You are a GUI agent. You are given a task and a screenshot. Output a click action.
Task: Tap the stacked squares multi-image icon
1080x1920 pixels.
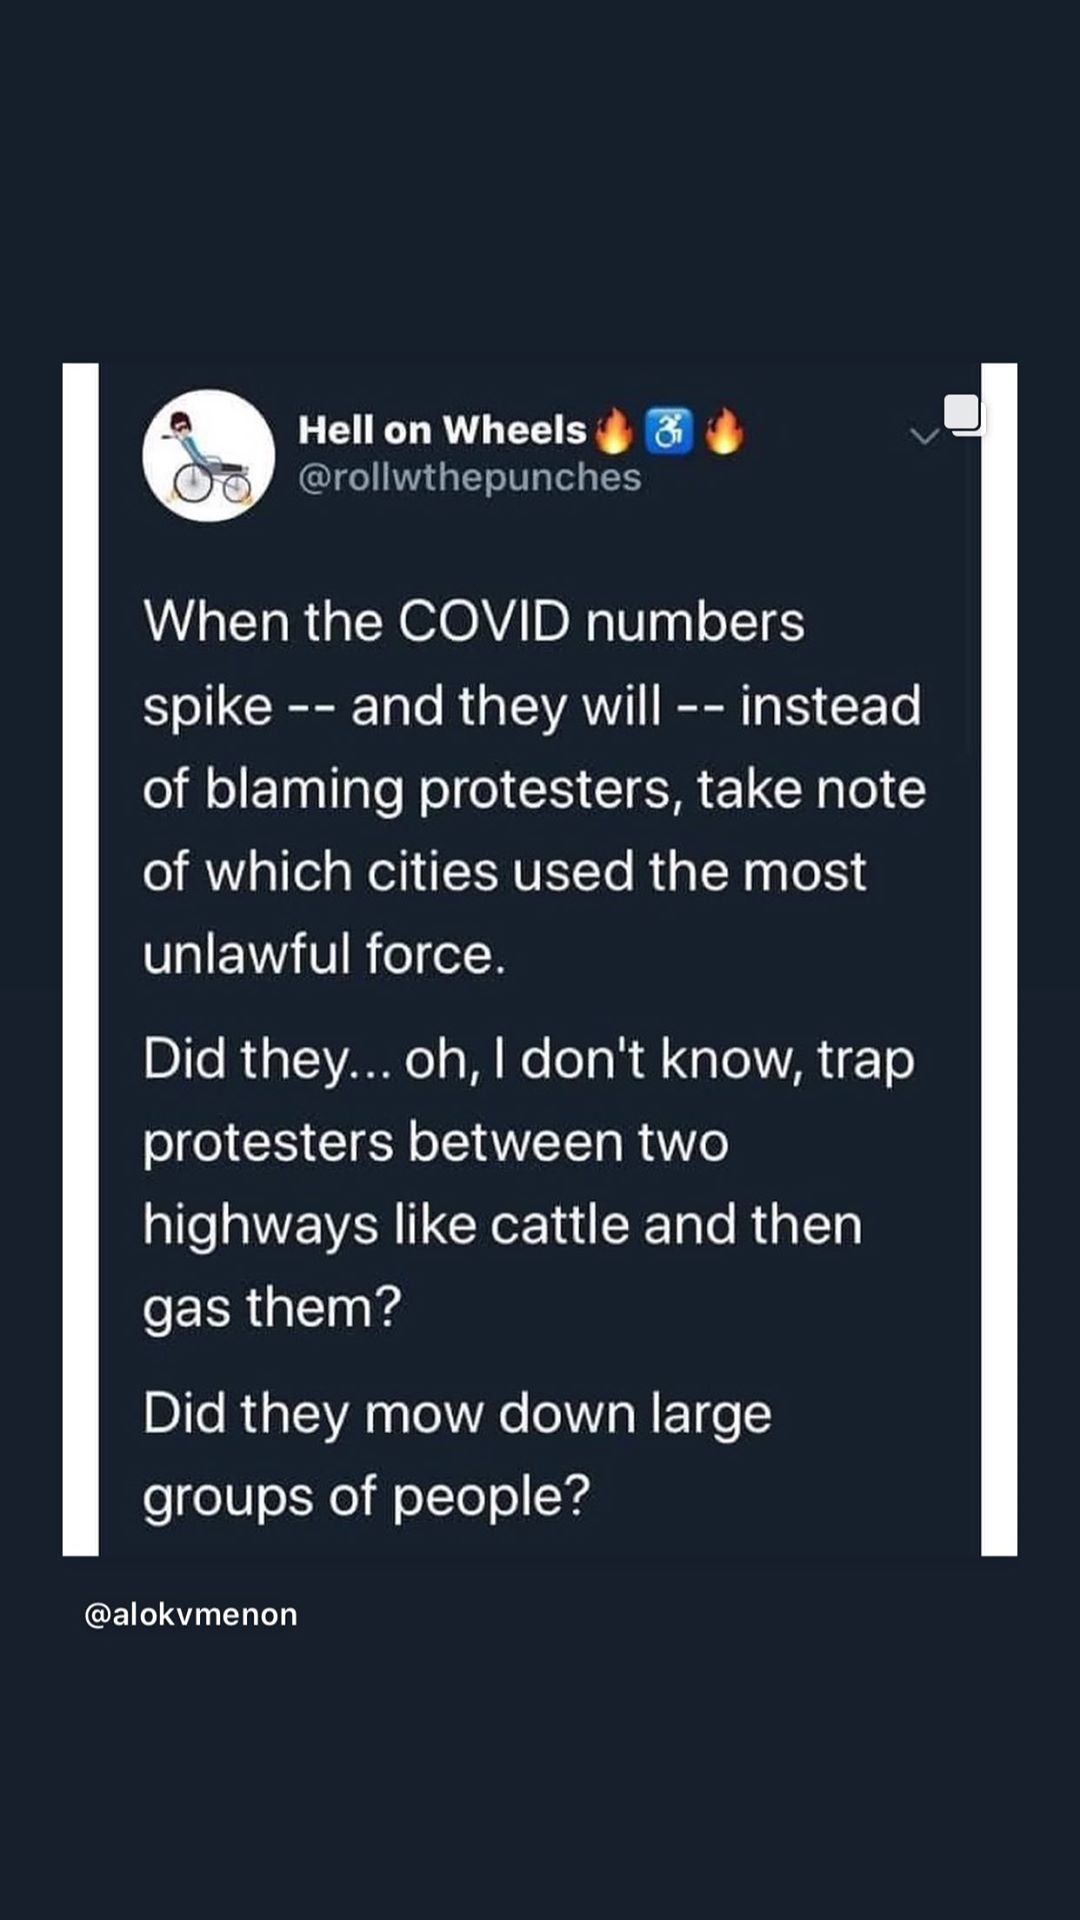click(964, 414)
